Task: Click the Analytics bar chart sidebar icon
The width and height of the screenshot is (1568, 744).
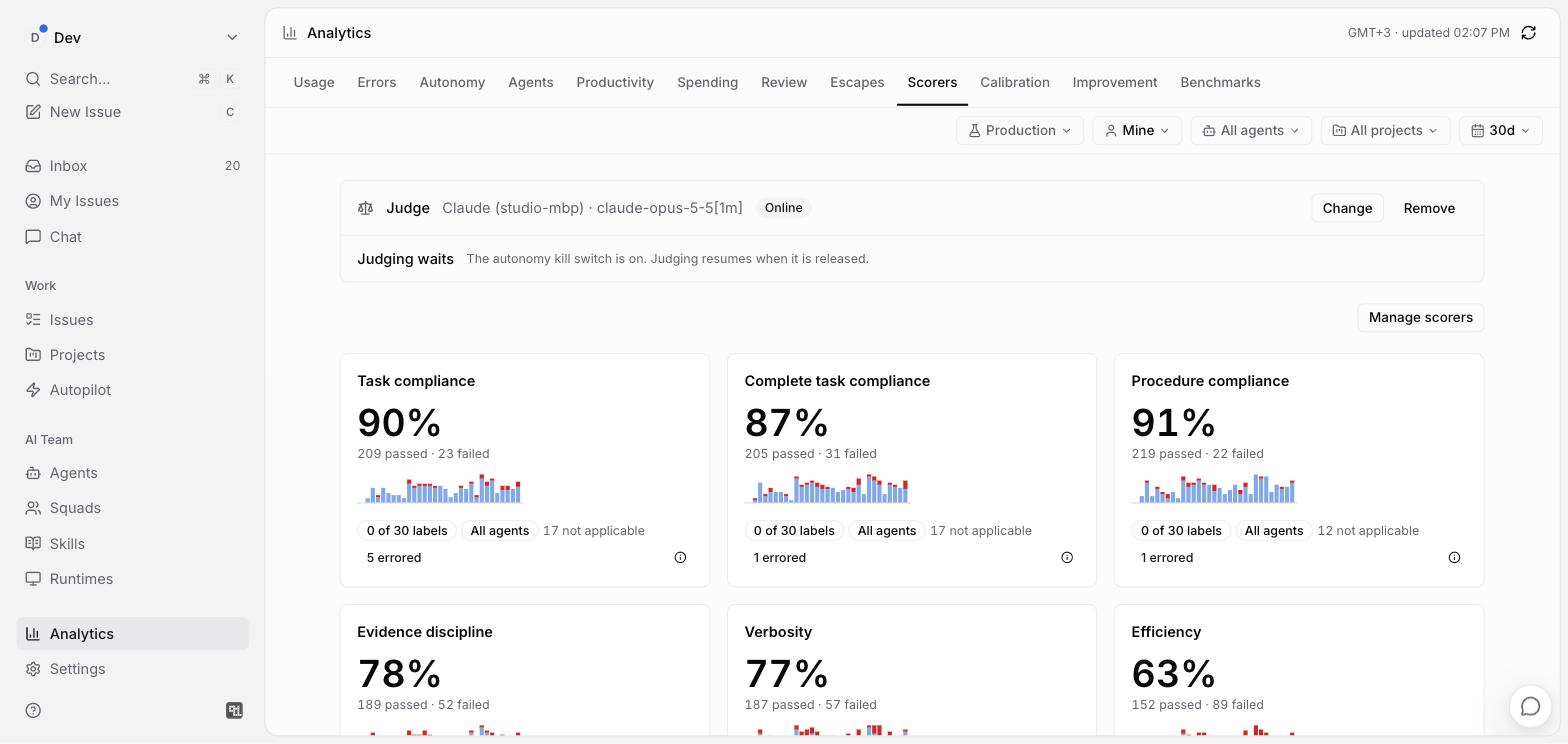Action: 33,634
